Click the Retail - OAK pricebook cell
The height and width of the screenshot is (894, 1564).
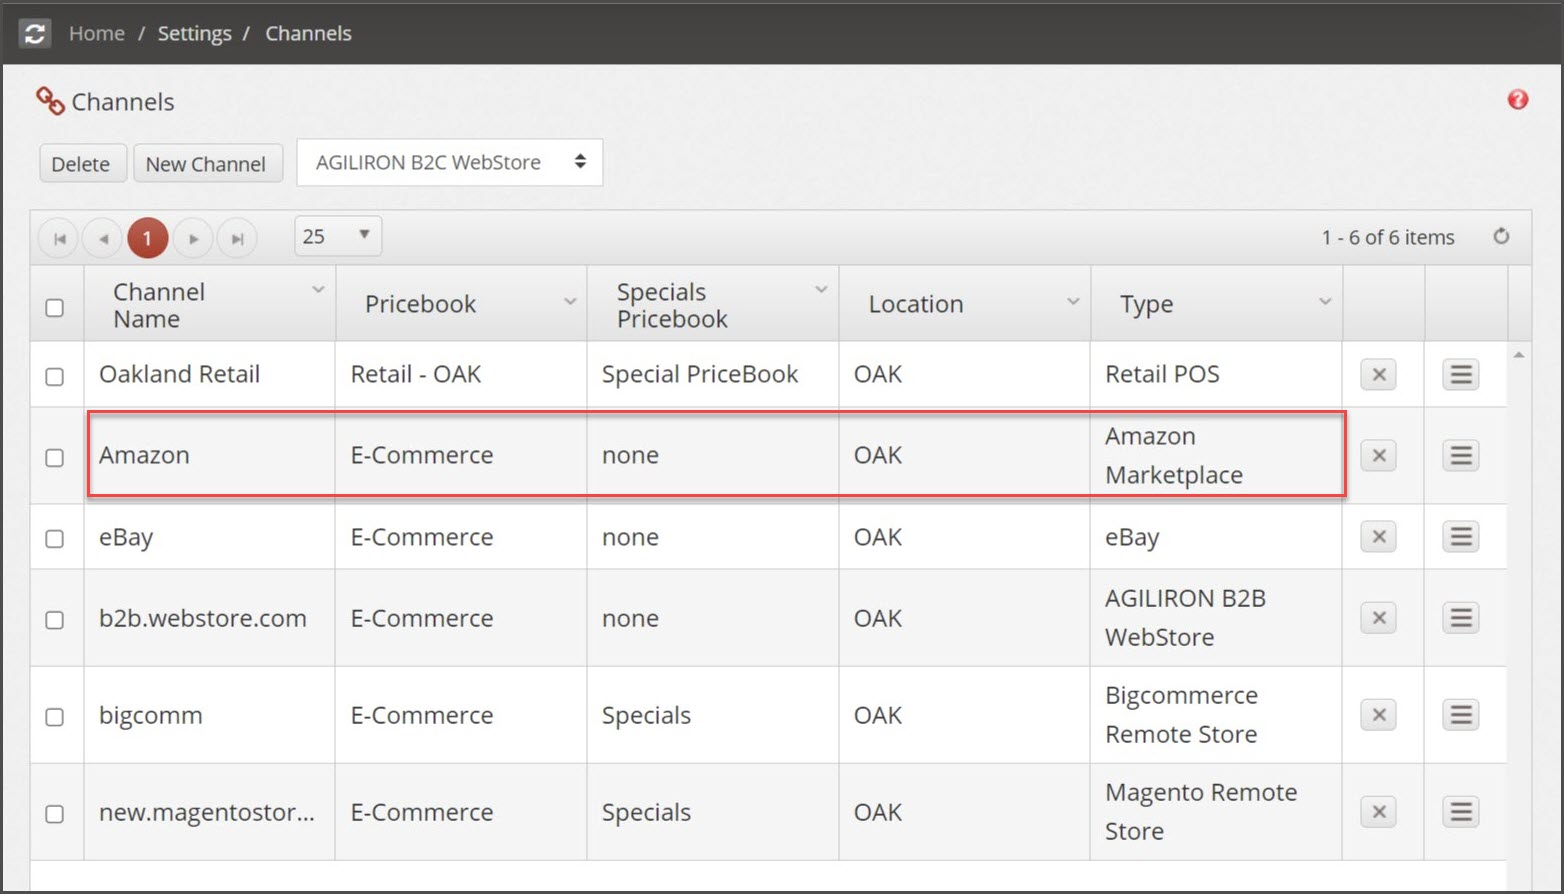(x=461, y=374)
